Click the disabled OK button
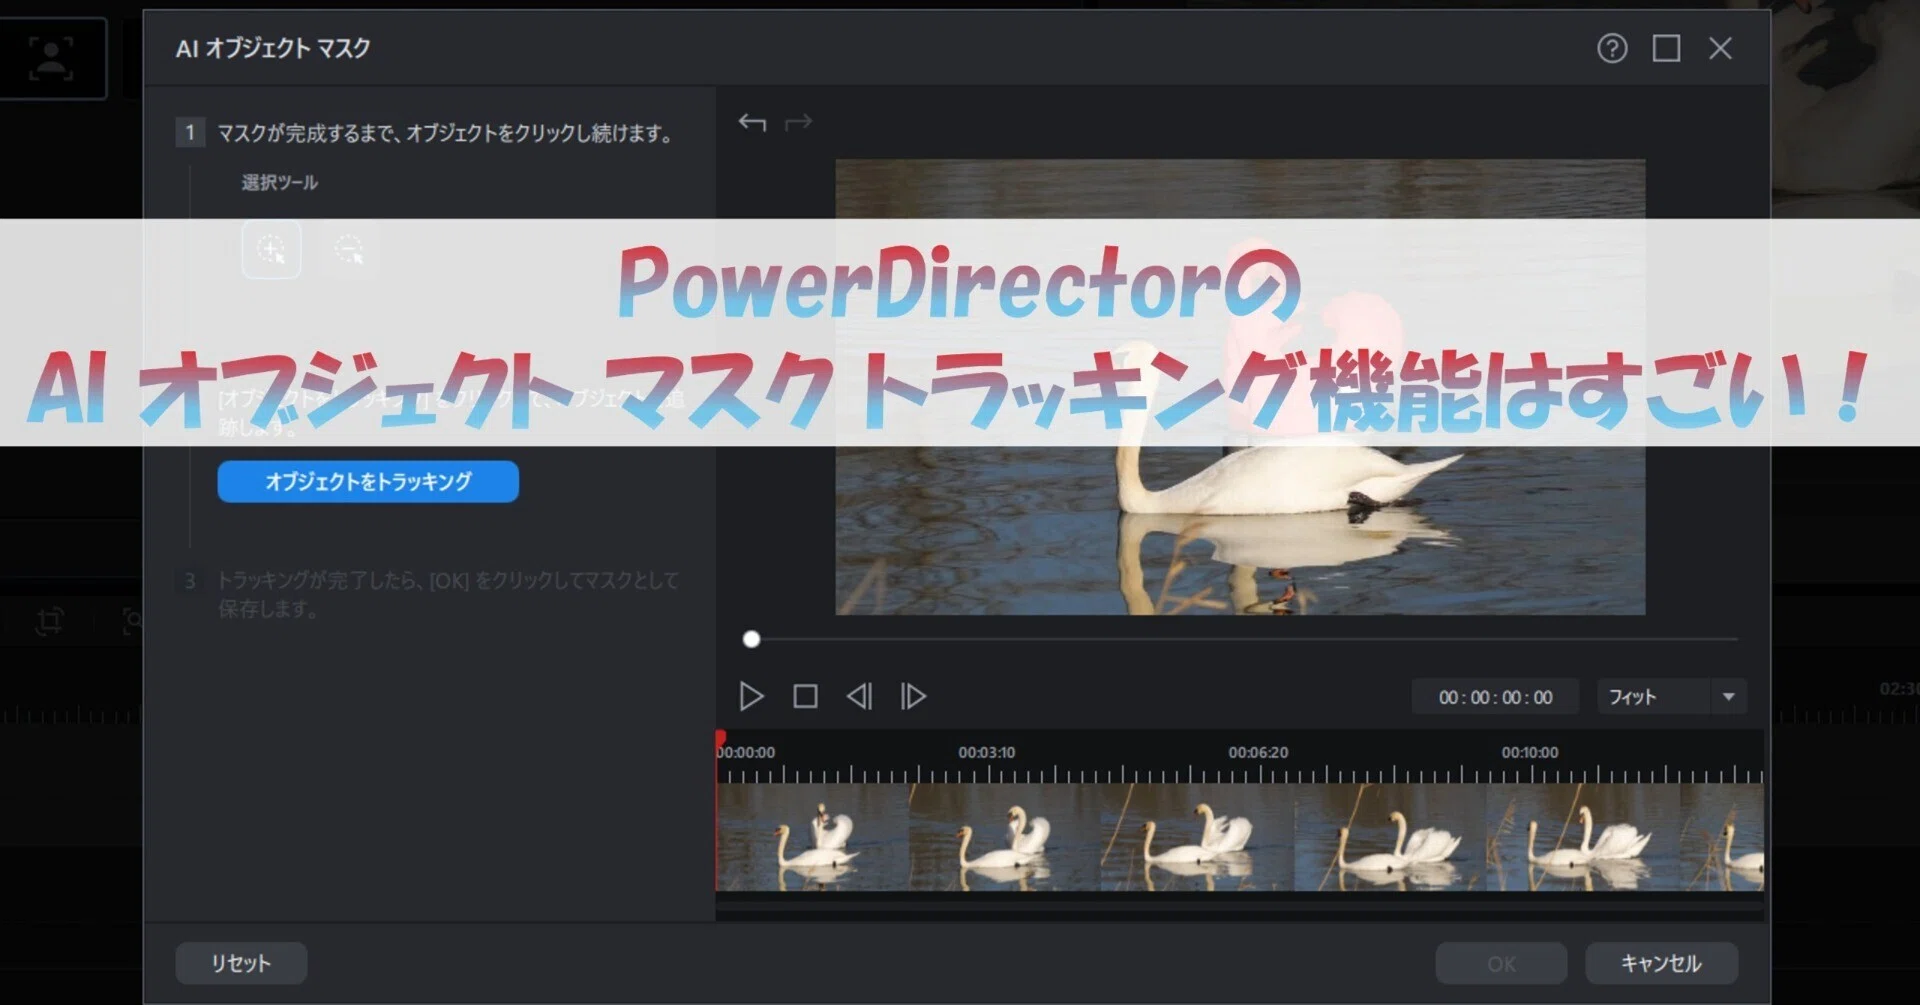The height and width of the screenshot is (1005, 1920). pos(1501,963)
